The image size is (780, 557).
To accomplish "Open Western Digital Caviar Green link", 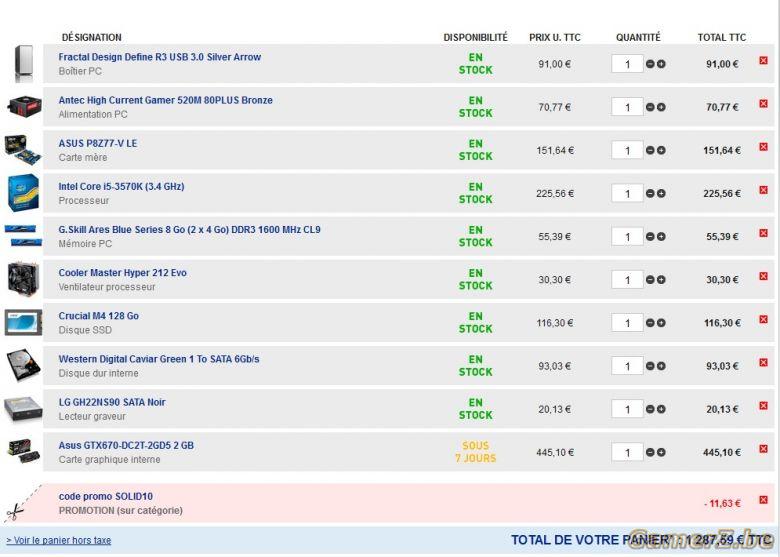I will (x=159, y=359).
